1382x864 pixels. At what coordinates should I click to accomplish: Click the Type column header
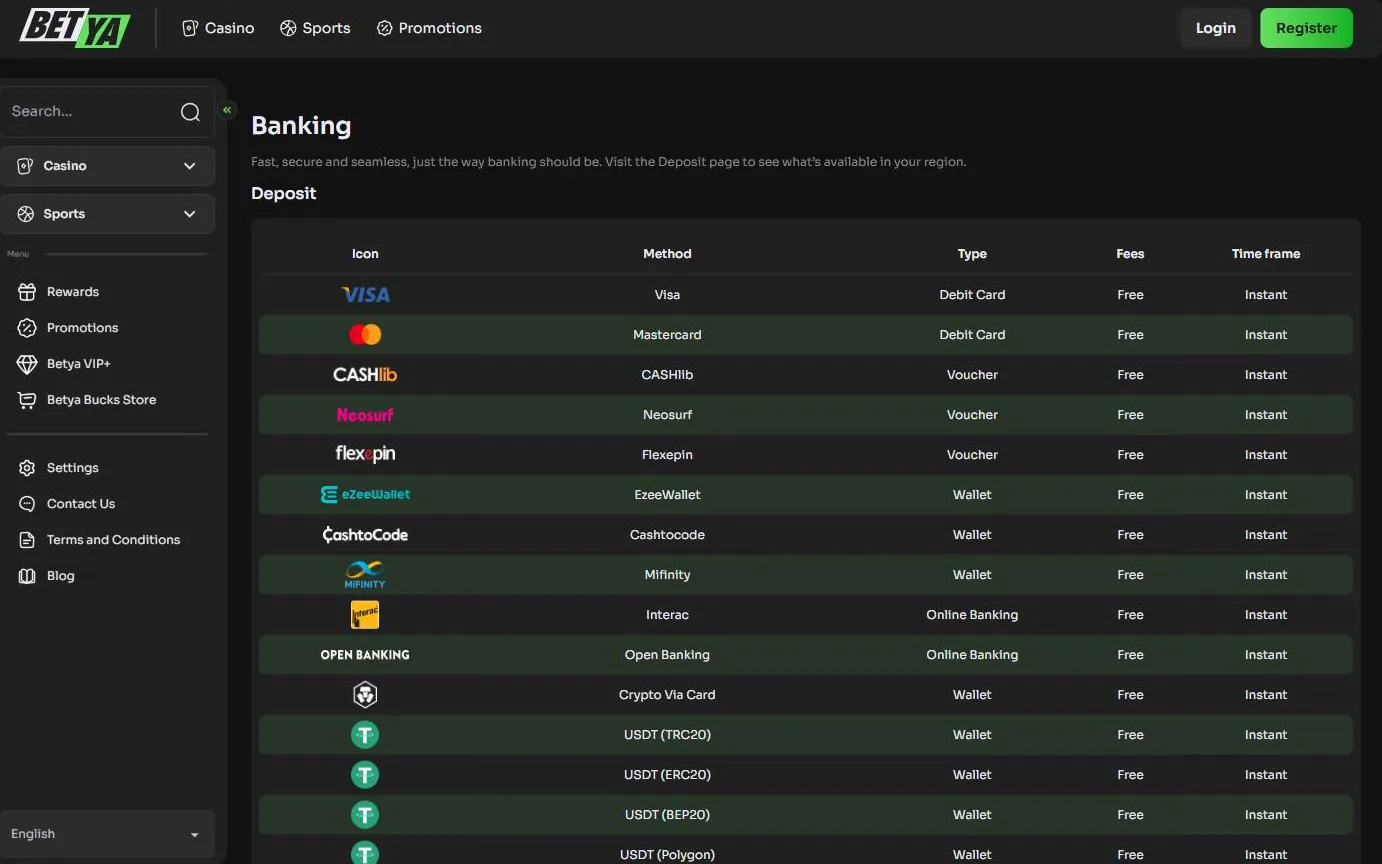click(972, 254)
